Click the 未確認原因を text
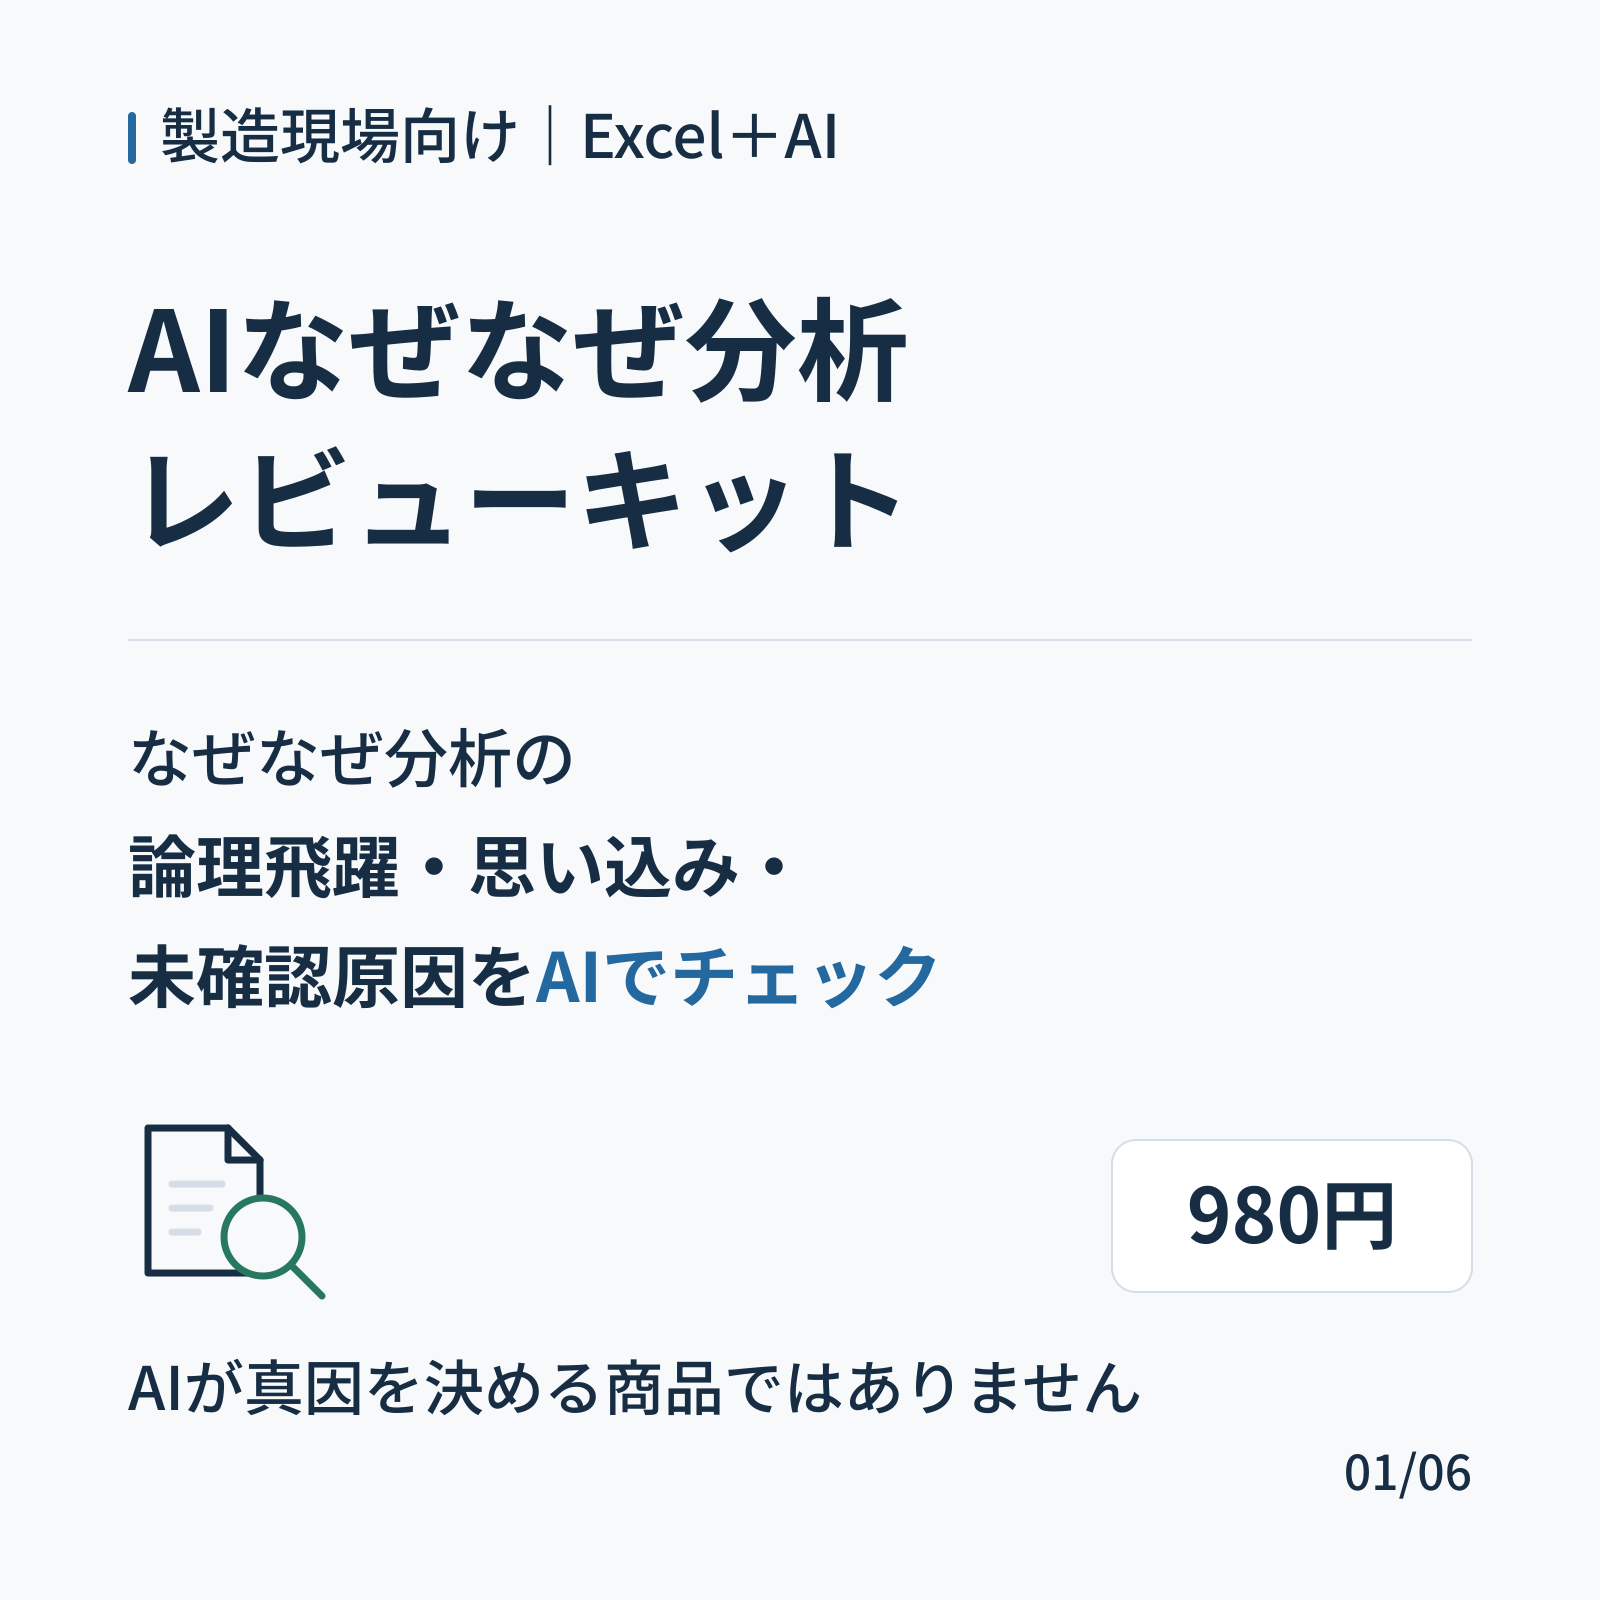This screenshot has width=1600, height=1600. (331, 977)
